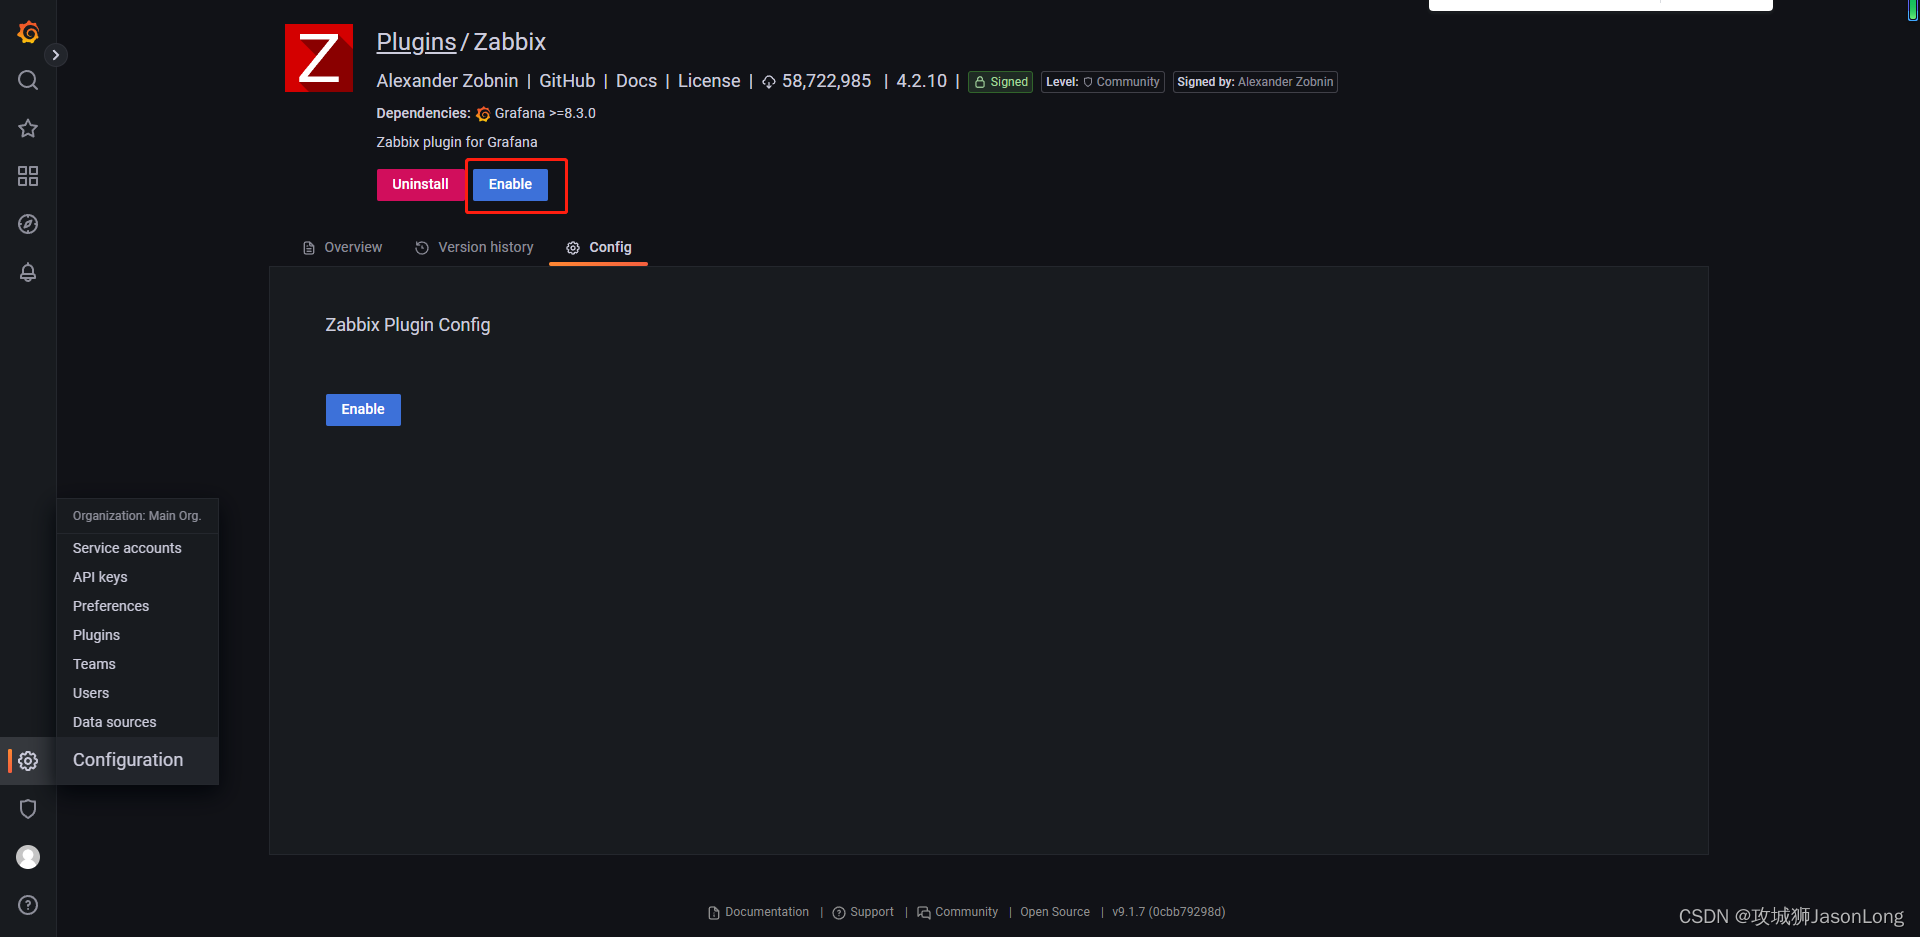The height and width of the screenshot is (937, 1920).
Task: Open the Starred dashboards icon
Action: coord(28,128)
